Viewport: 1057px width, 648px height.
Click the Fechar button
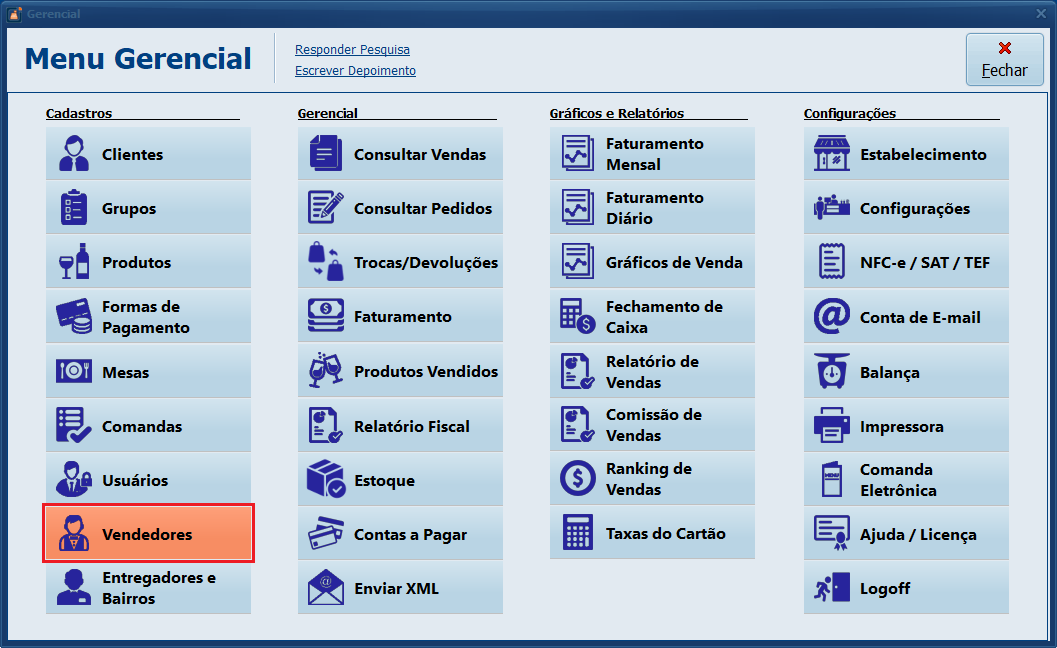[x=1004, y=60]
